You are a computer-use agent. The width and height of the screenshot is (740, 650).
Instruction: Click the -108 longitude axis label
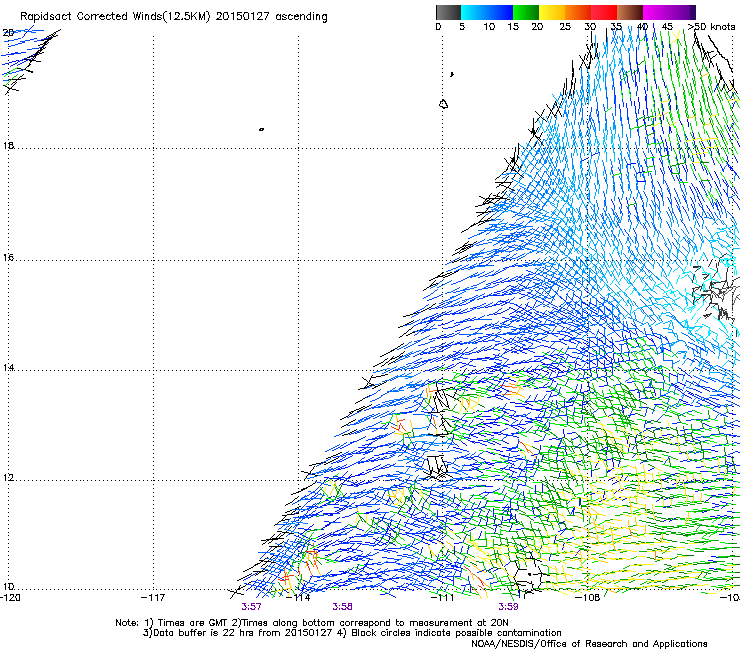587,598
